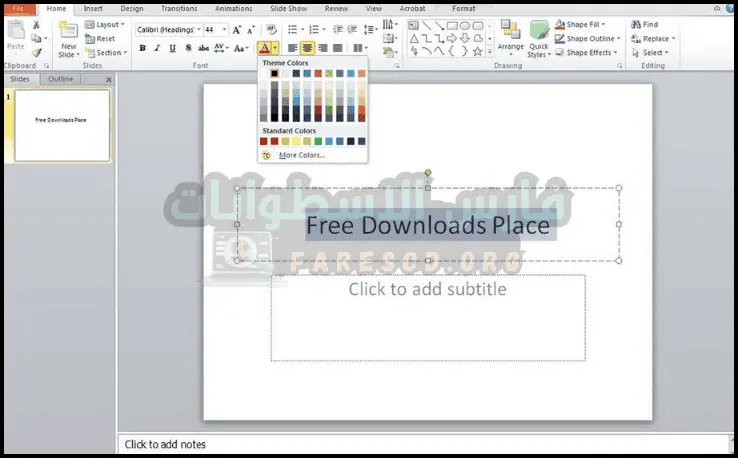Click the 'Click to add subtitle' placeholder
Screen dimensions: 738x458
point(427,318)
